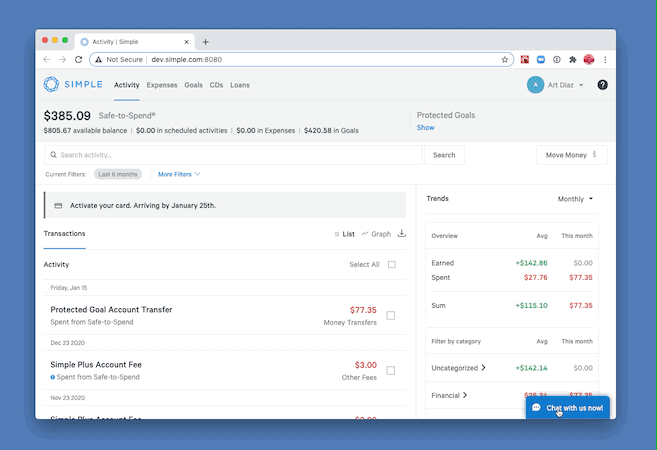
Task: Click the $385.09 Safe-to-Spend amount
Action: [x=67, y=116]
